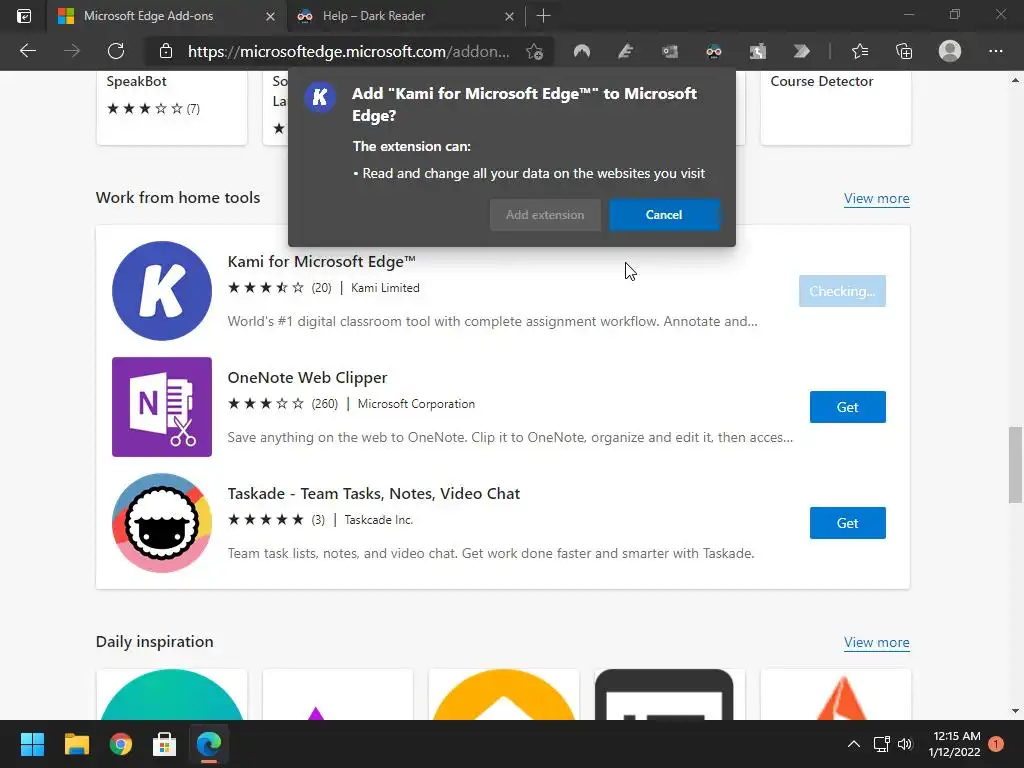
Task: Click the OneNote Web Clipper purple logo
Action: [x=162, y=407]
